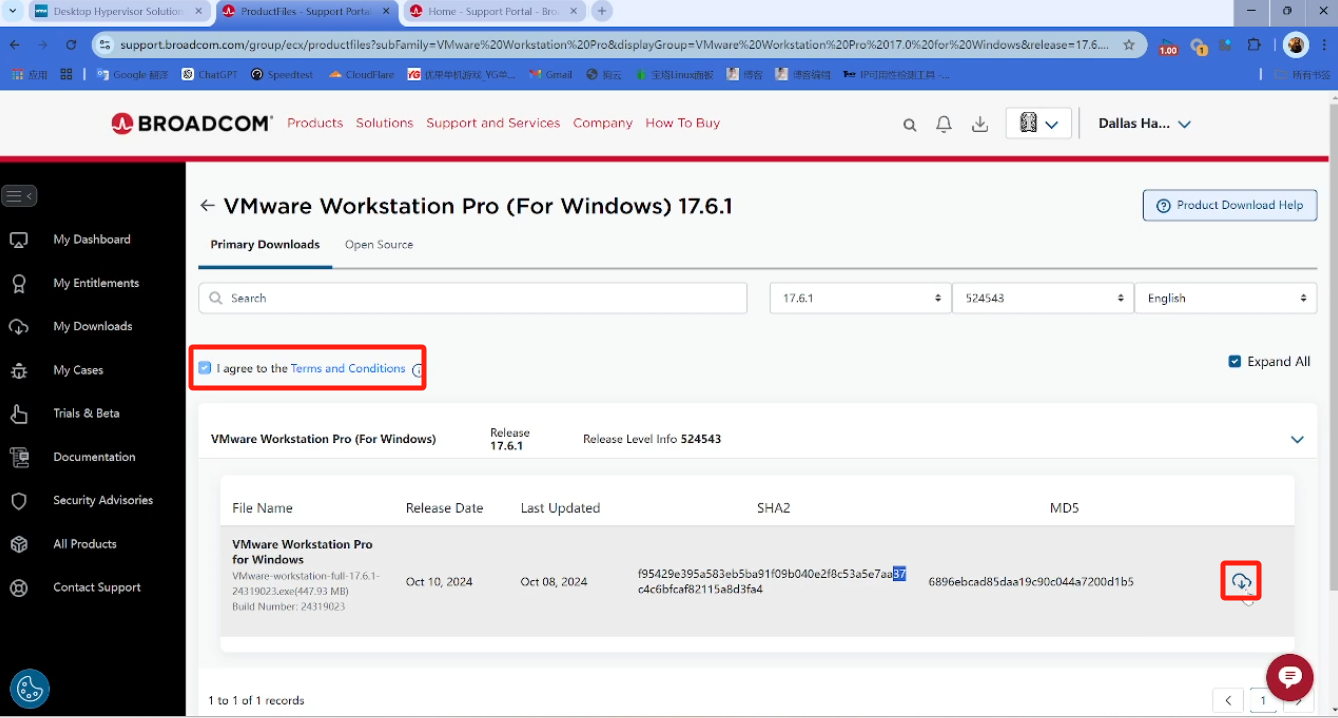Open My Downloads cloud icon
Viewport: 1338px width, 718px height.
[x=19, y=327]
